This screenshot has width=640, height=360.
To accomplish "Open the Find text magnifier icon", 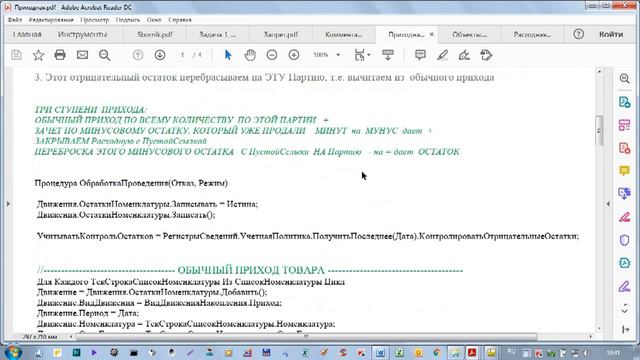I will click(104, 55).
